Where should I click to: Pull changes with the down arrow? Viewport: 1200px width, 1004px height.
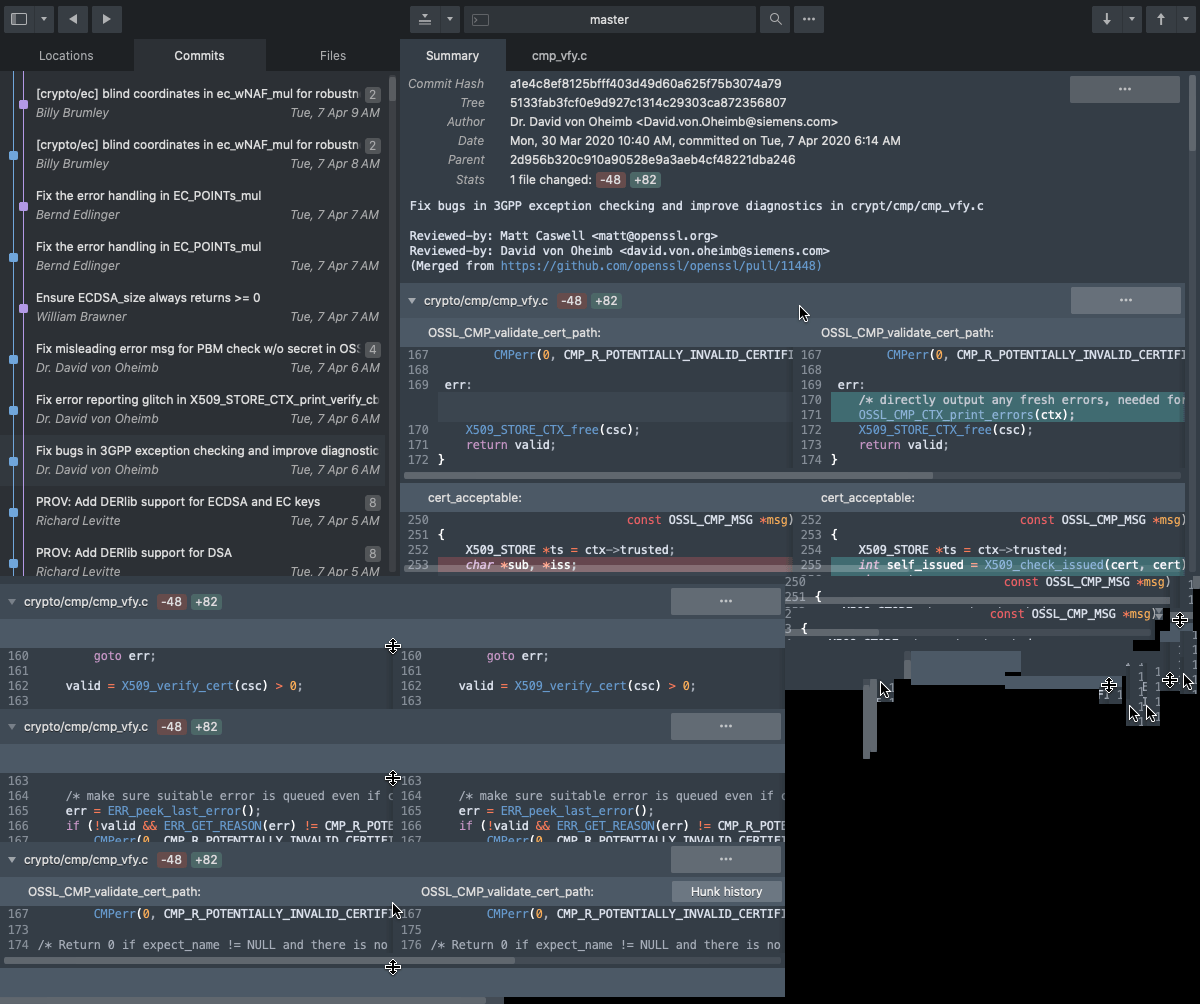(1107, 19)
